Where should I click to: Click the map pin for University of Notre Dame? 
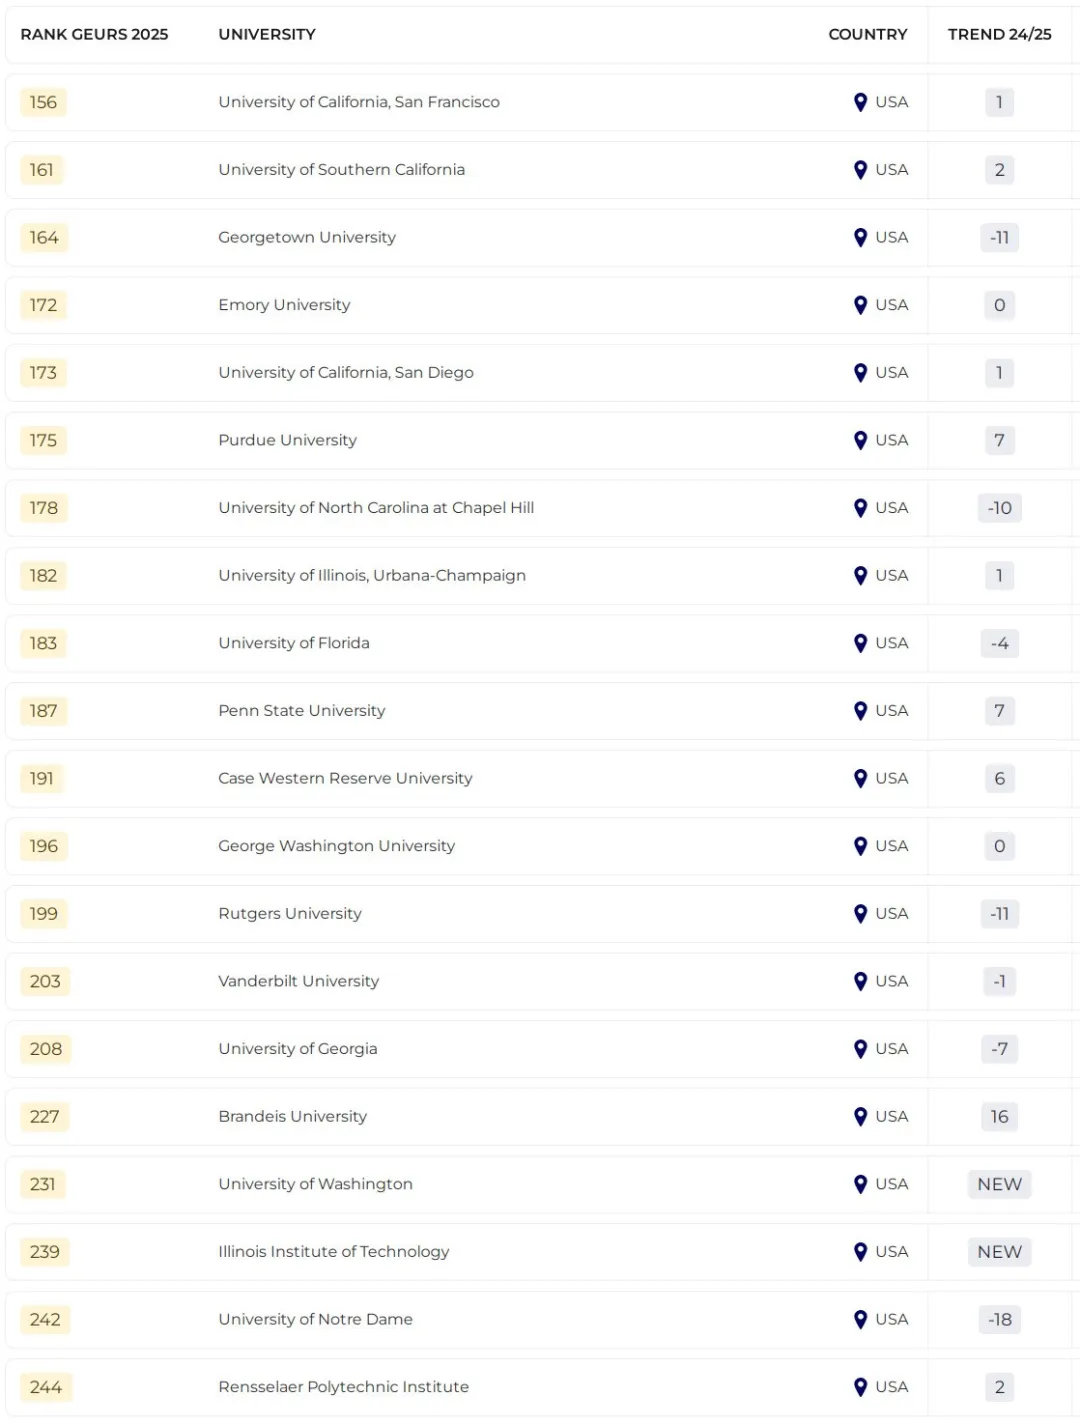click(x=860, y=1320)
